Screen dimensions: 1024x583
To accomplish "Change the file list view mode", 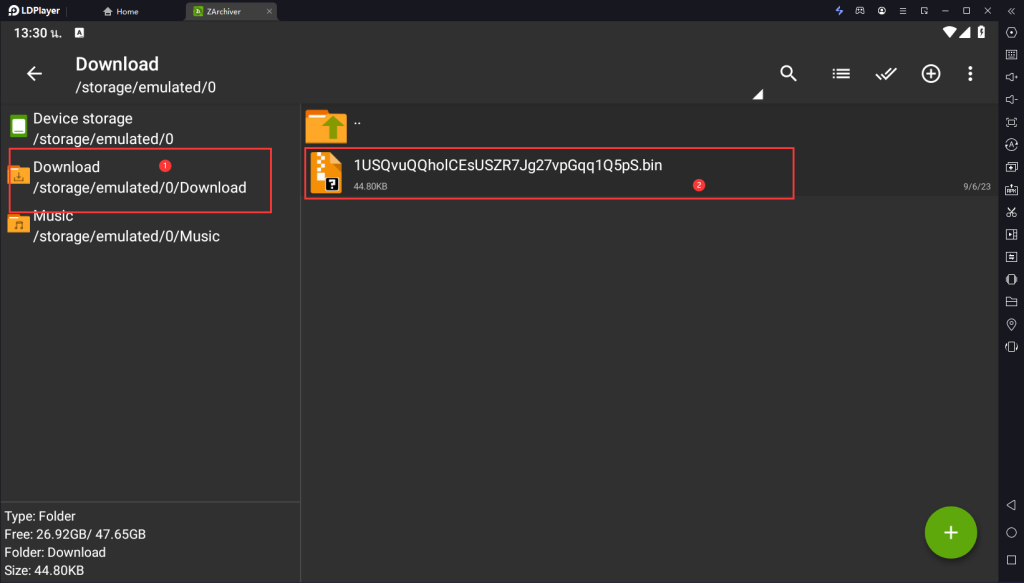I will (841, 74).
